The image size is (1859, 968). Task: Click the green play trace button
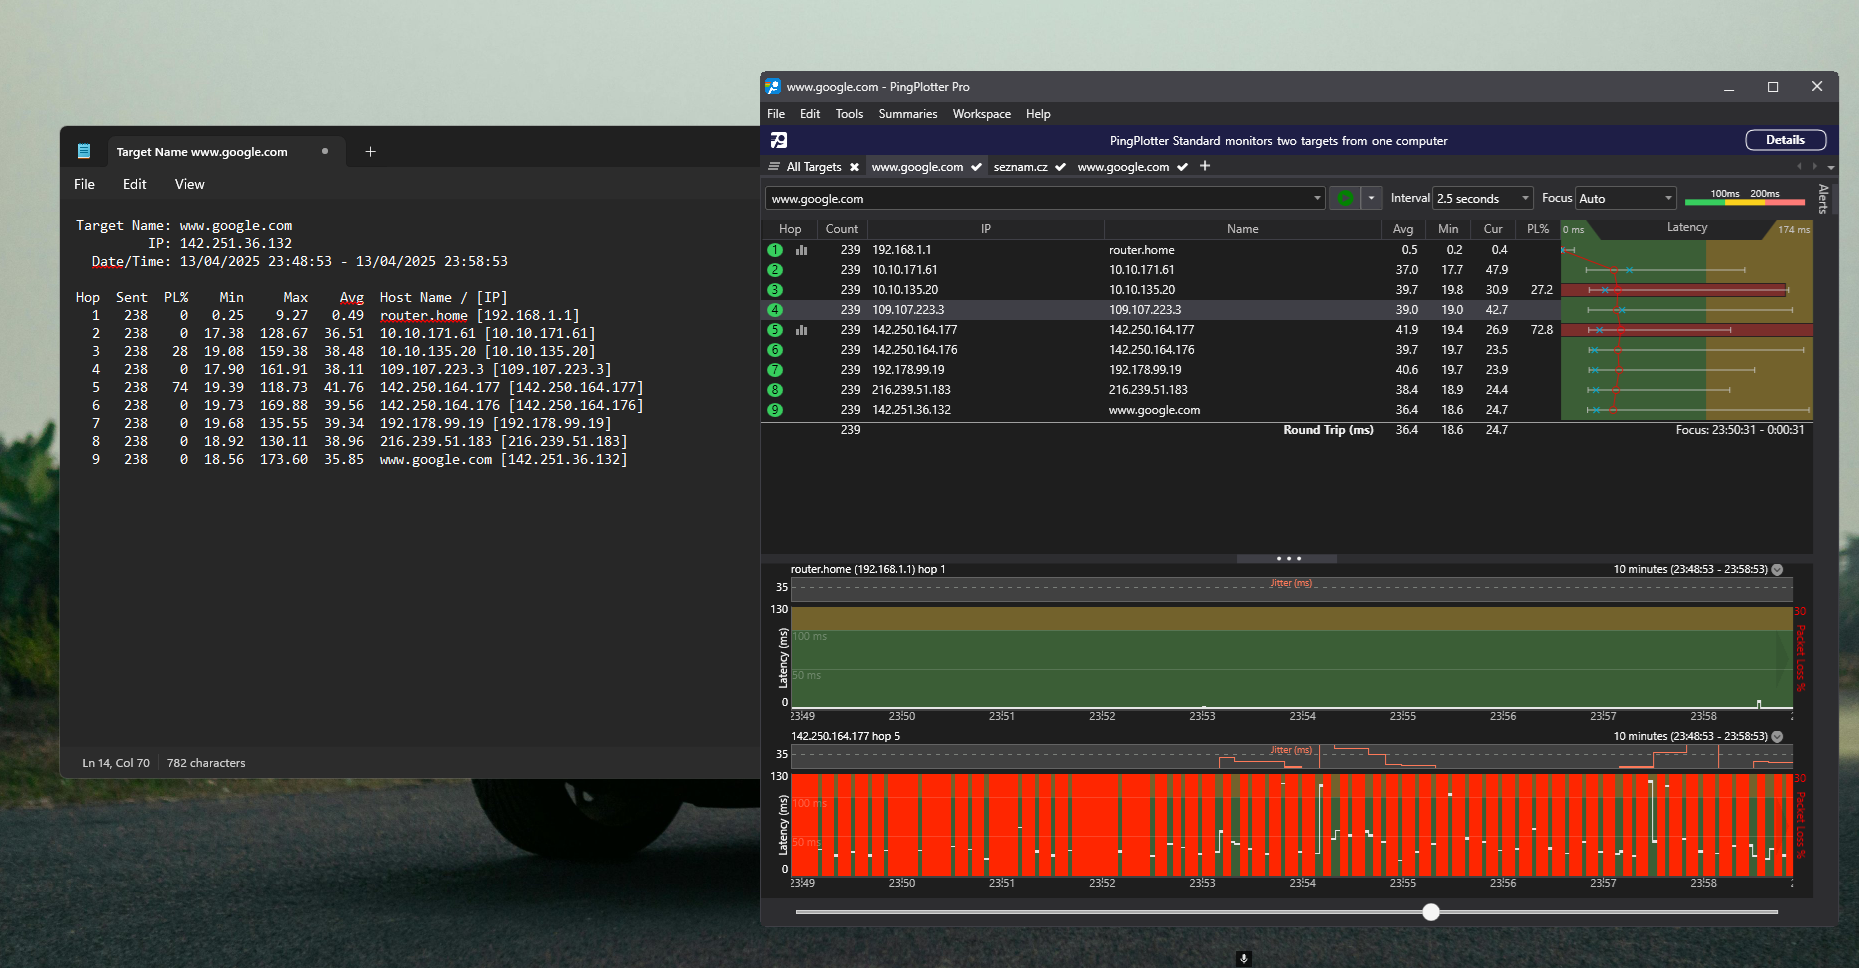pos(1345,198)
